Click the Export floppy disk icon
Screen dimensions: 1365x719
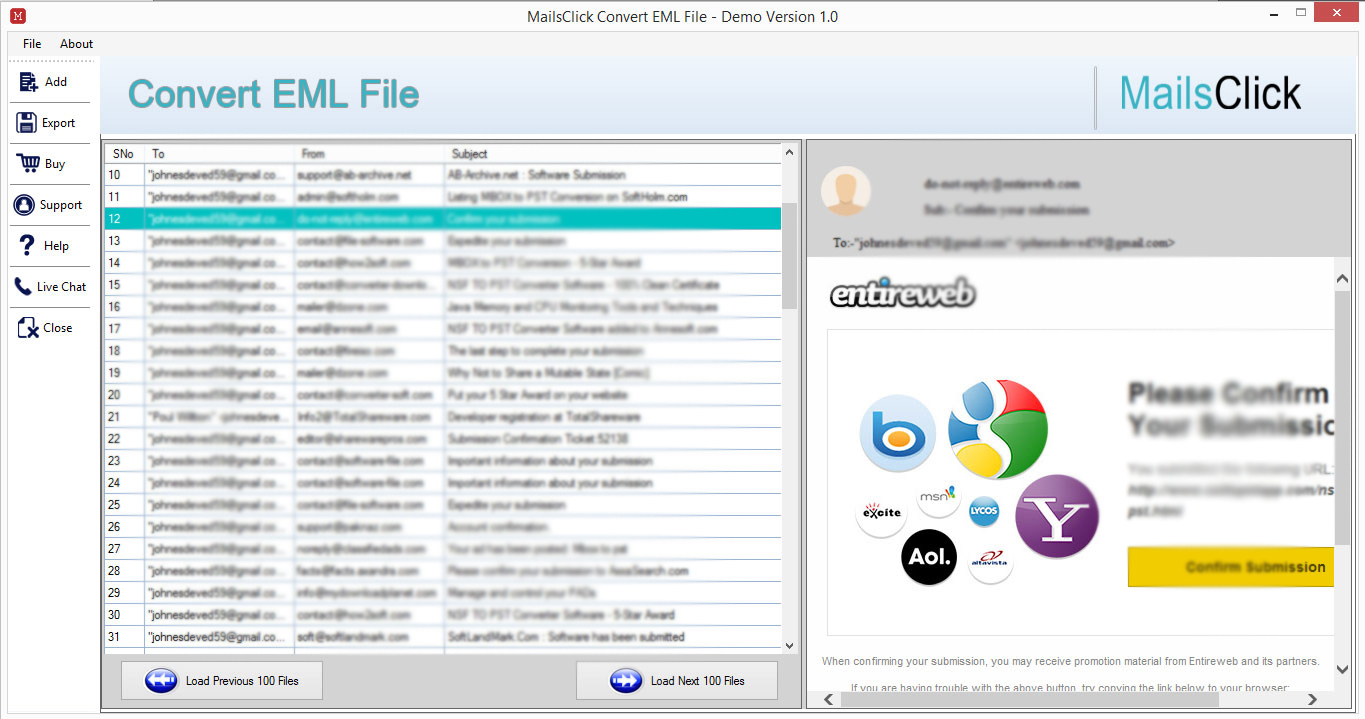tap(27, 123)
